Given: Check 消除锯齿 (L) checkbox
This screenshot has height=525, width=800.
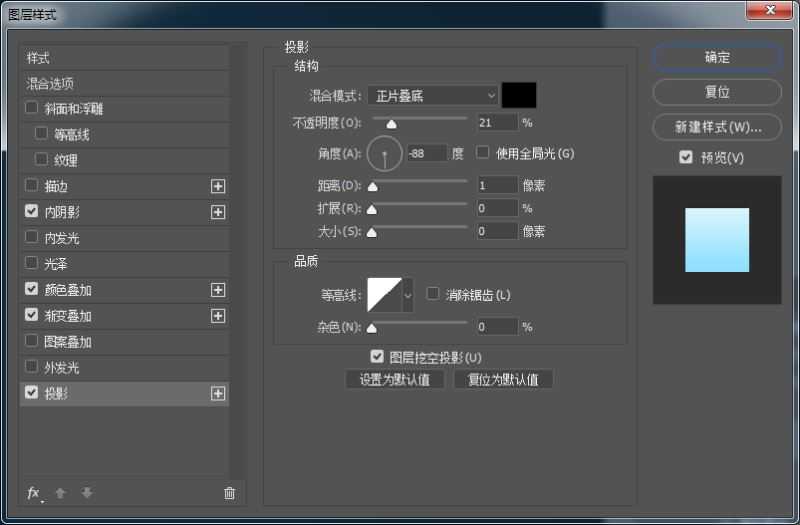Looking at the screenshot, I should 433,293.
